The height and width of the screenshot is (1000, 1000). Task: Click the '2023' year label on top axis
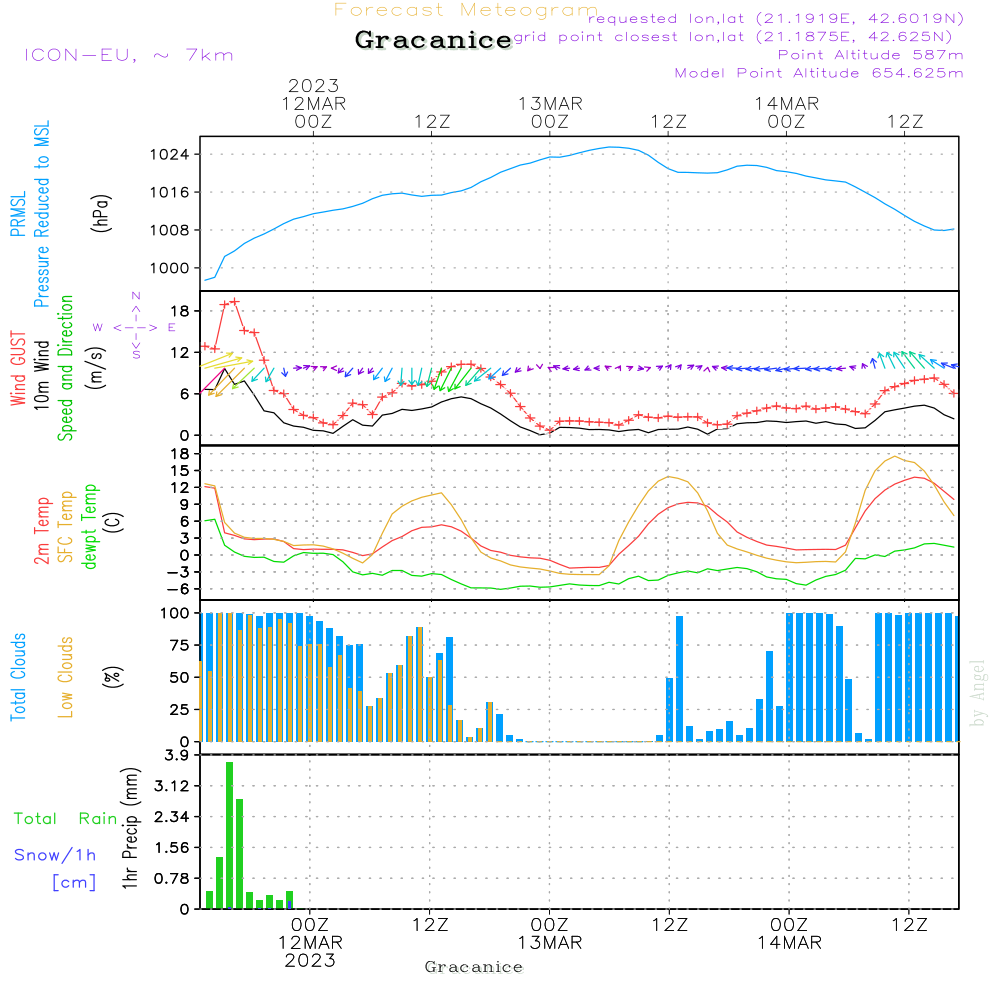(313, 85)
